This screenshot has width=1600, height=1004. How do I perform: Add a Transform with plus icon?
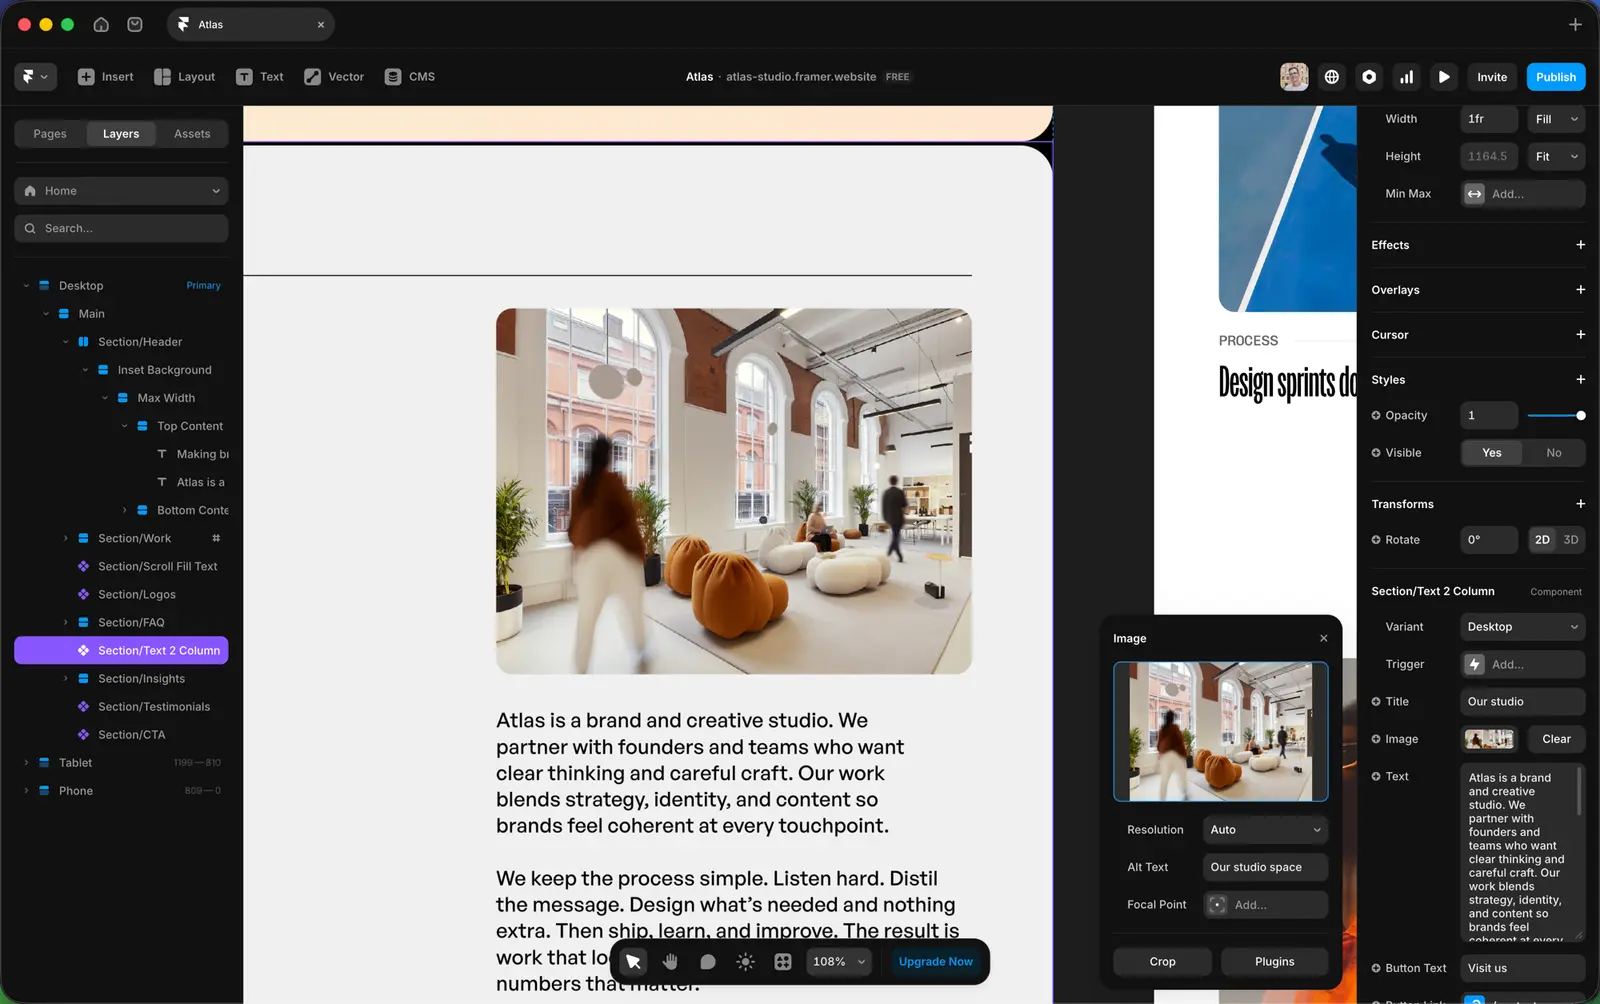[1580, 504]
